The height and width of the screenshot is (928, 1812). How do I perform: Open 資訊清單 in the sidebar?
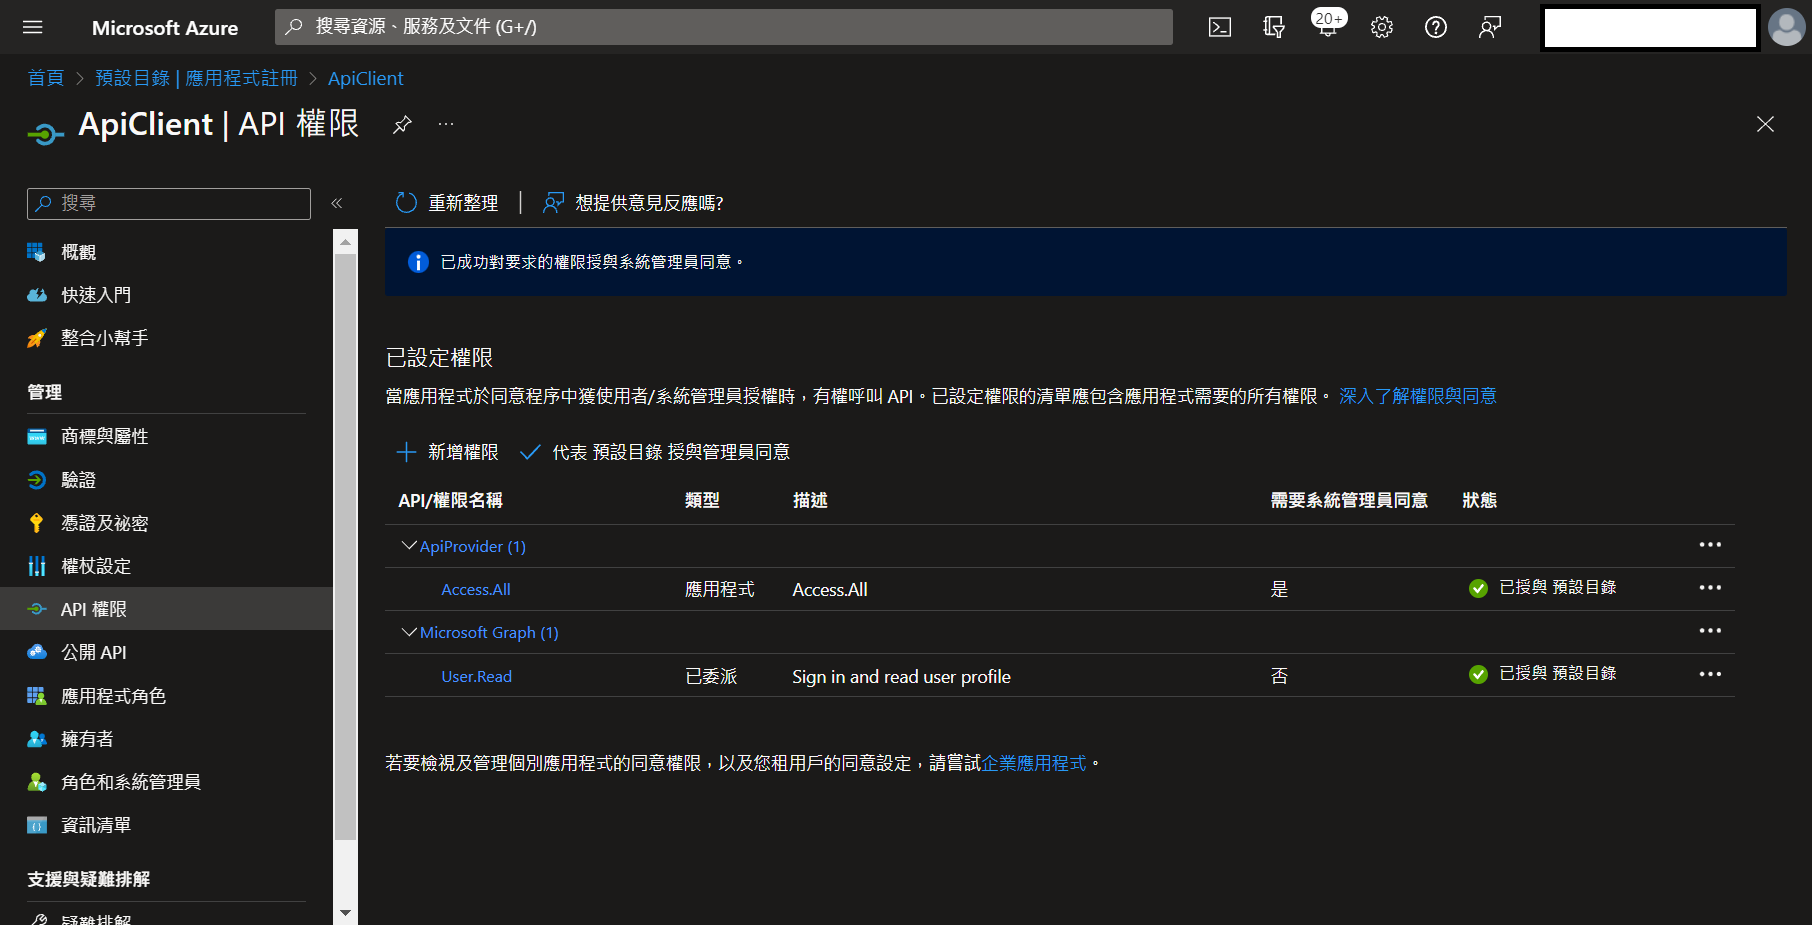coord(96,825)
